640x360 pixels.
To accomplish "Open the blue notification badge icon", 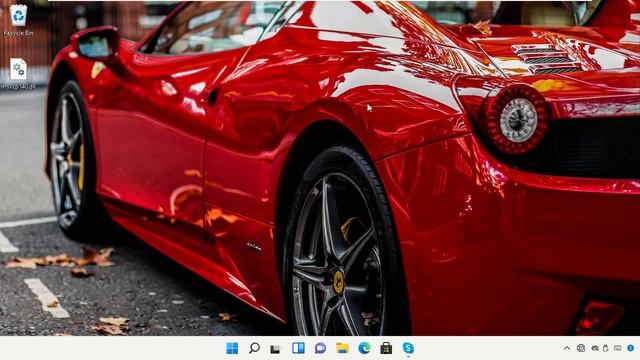I will pyautogui.click(x=631, y=348).
